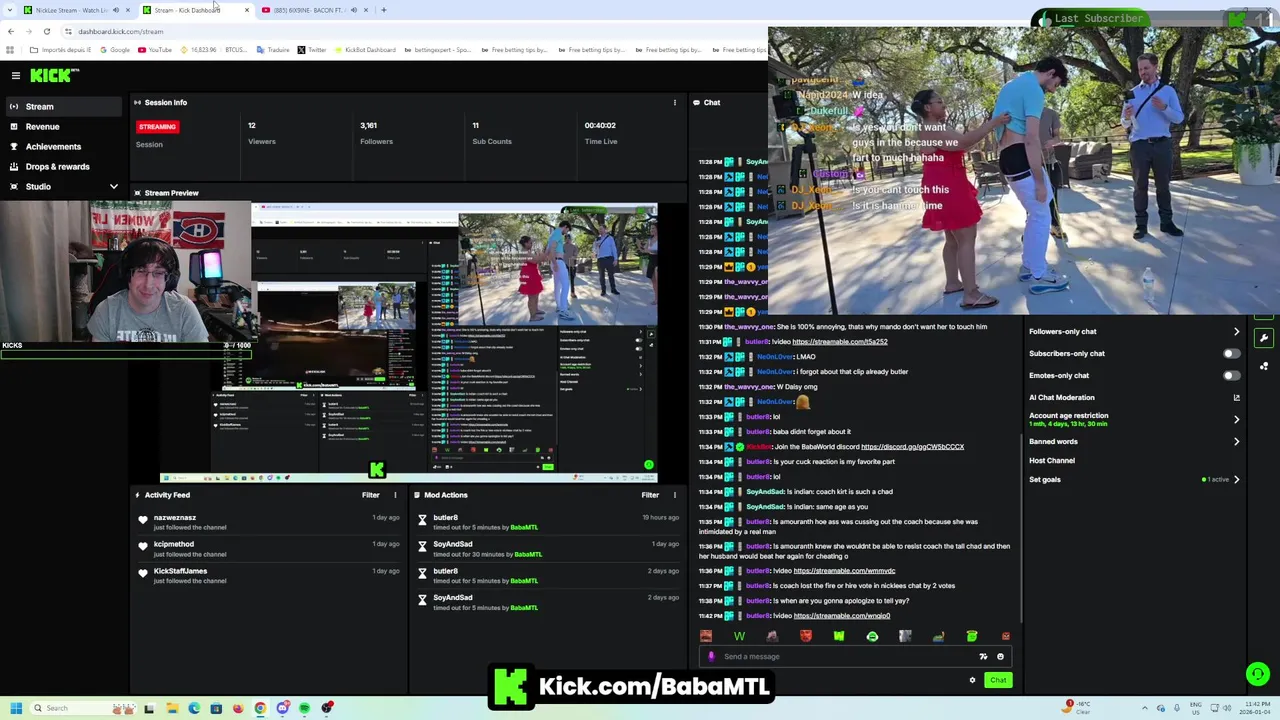The width and height of the screenshot is (1280, 720).
Task: Click SoyAndSad timed out 30 minutes entry
Action: coord(546,549)
